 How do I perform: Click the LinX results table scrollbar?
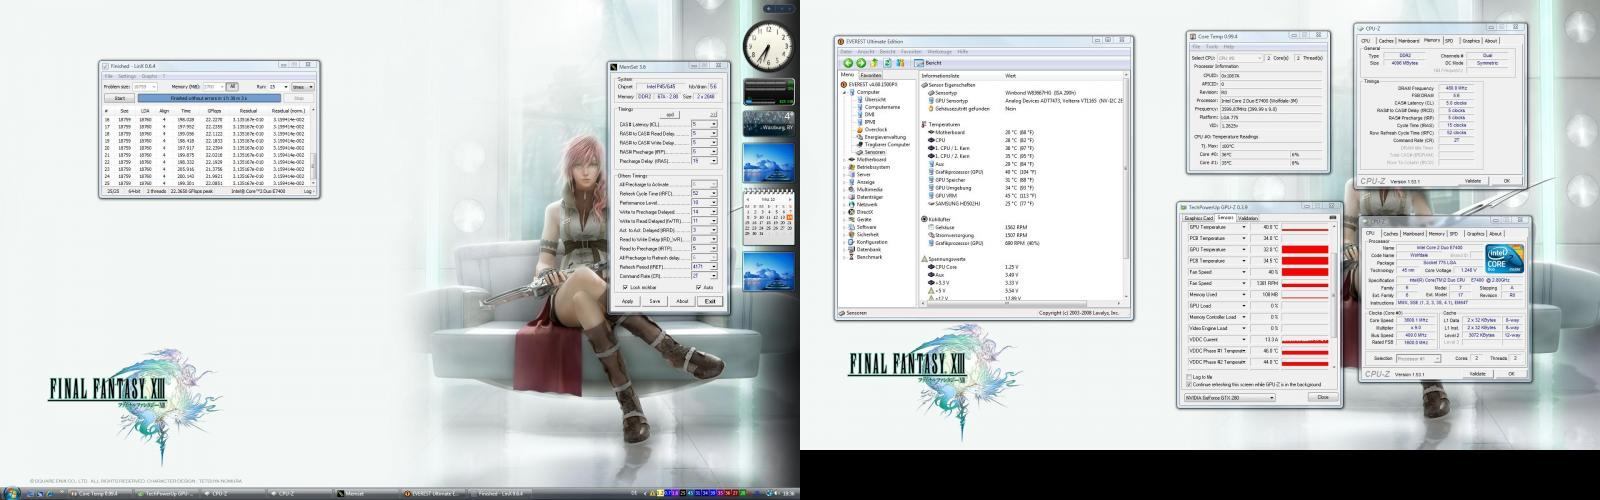coord(314,146)
